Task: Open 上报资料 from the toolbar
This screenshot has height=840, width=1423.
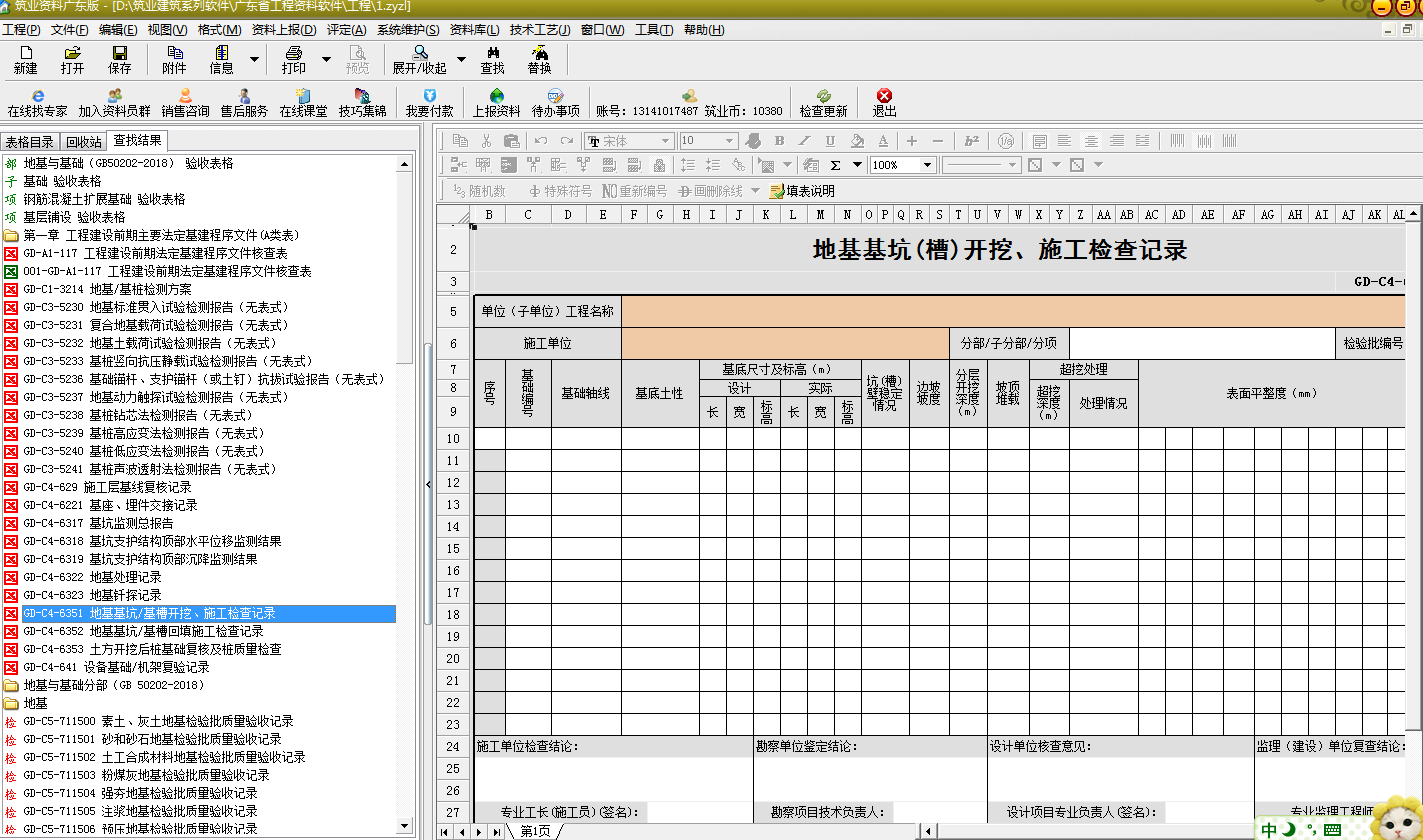Action: pos(496,102)
